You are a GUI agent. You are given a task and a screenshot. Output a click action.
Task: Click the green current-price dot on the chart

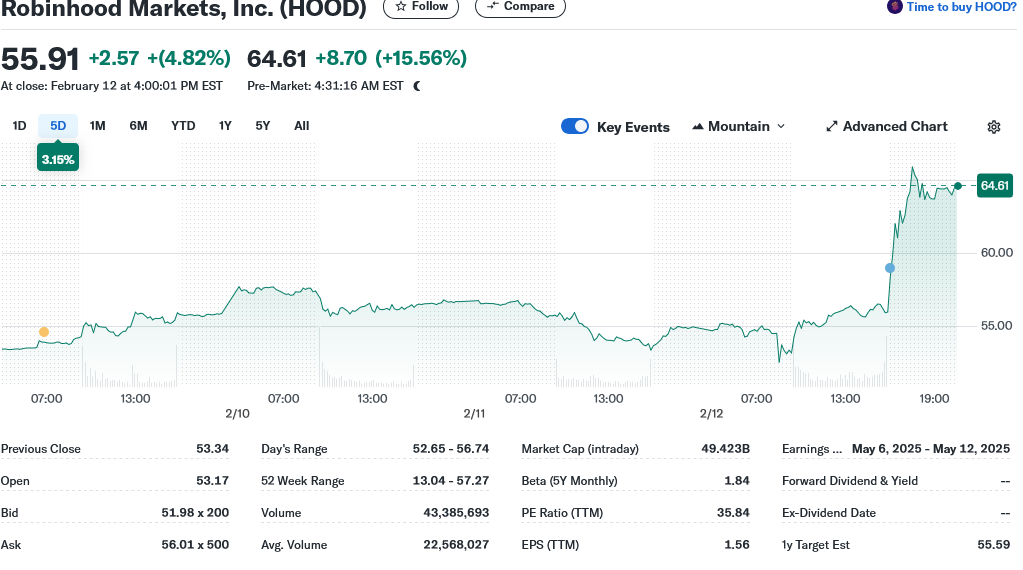click(x=958, y=186)
